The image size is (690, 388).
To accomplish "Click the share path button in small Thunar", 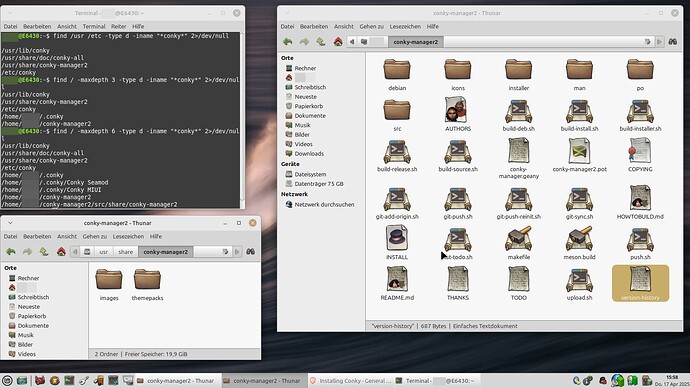I will pos(125,252).
